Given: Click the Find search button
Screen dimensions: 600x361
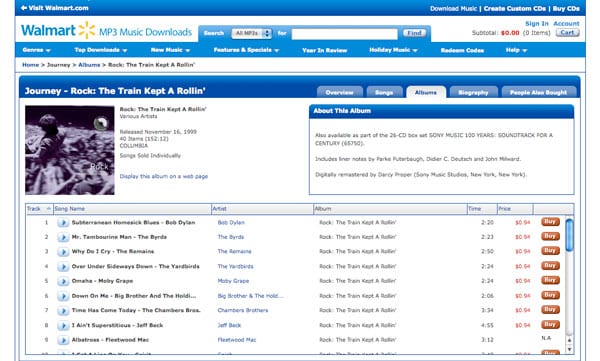Looking at the screenshot, I should click(414, 33).
